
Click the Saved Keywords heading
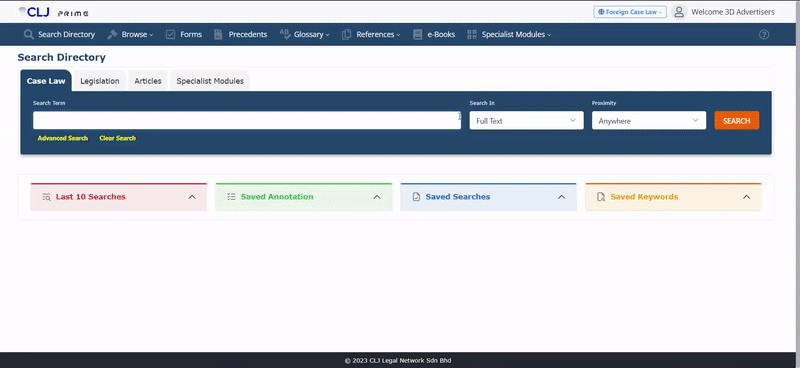[x=644, y=197]
